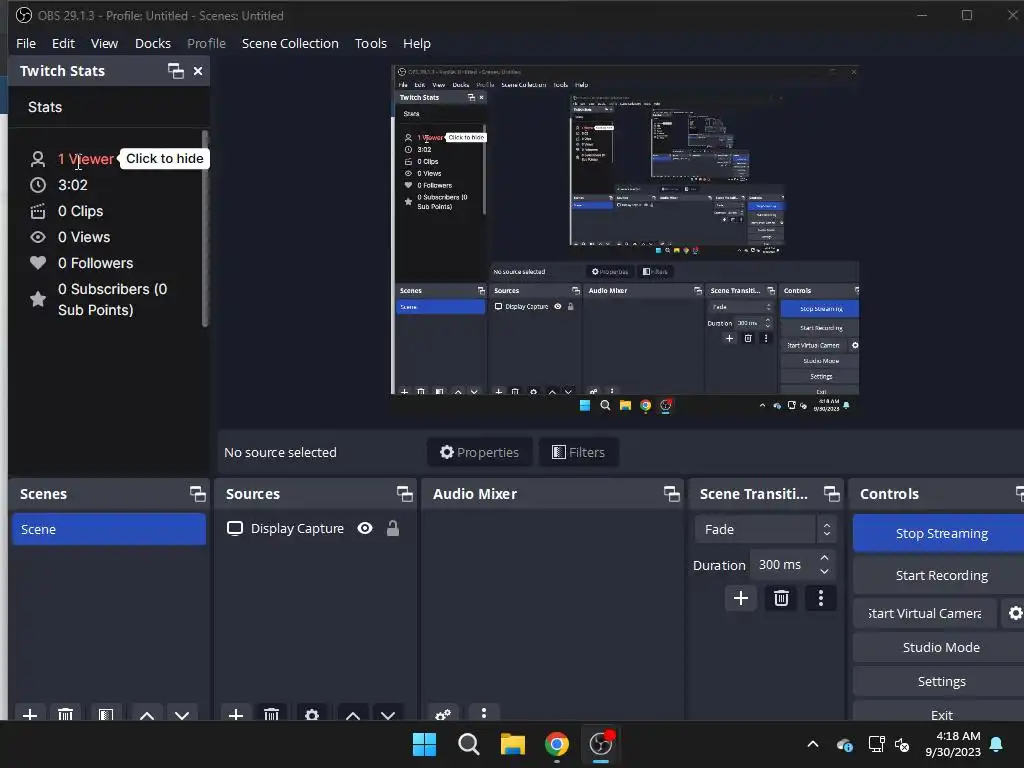
Task: Open source Filters
Action: click(578, 452)
